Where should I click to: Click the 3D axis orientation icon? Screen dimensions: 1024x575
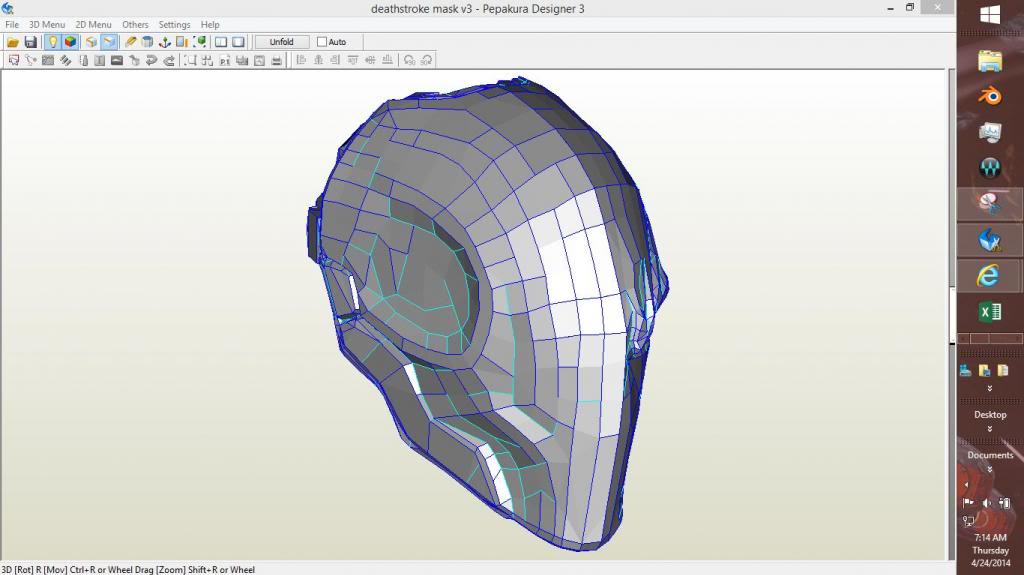click(x=165, y=42)
